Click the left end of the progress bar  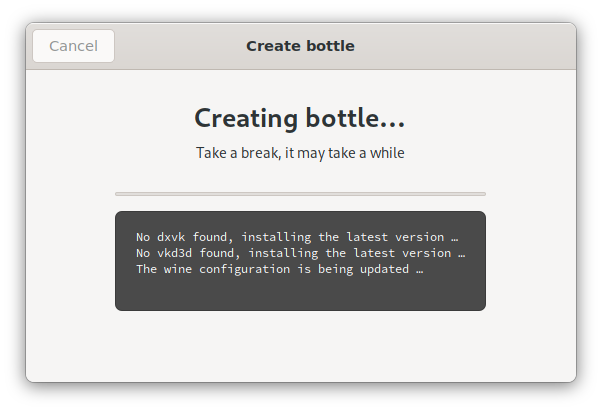[119, 193]
